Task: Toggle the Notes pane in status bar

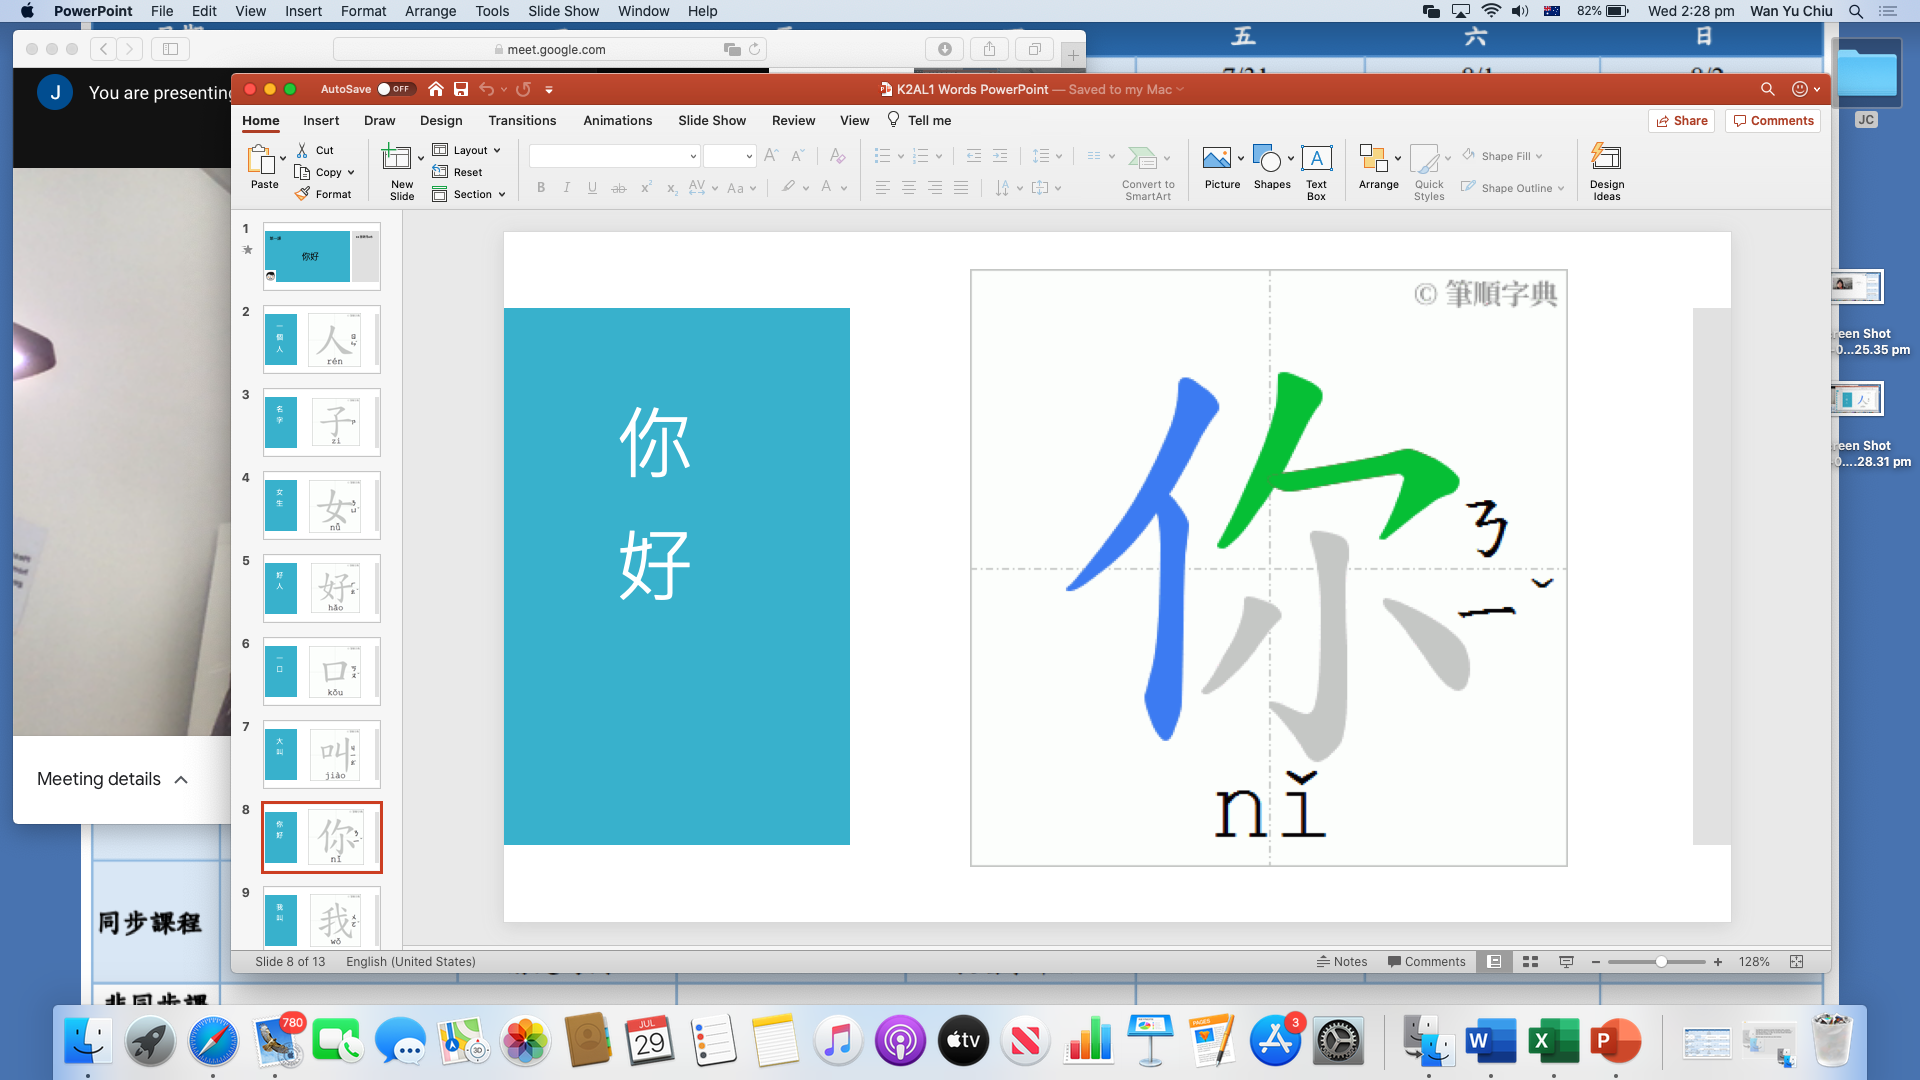Action: click(x=1341, y=962)
